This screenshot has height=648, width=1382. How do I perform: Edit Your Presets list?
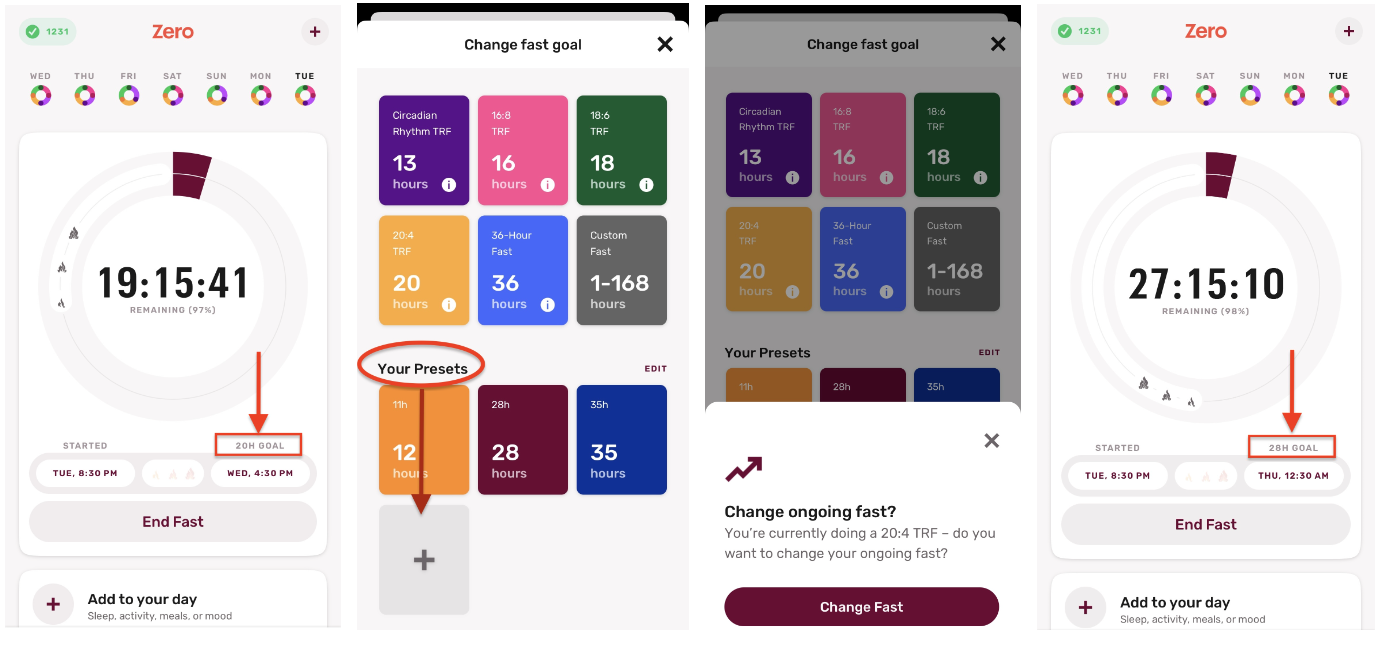pyautogui.click(x=655, y=369)
